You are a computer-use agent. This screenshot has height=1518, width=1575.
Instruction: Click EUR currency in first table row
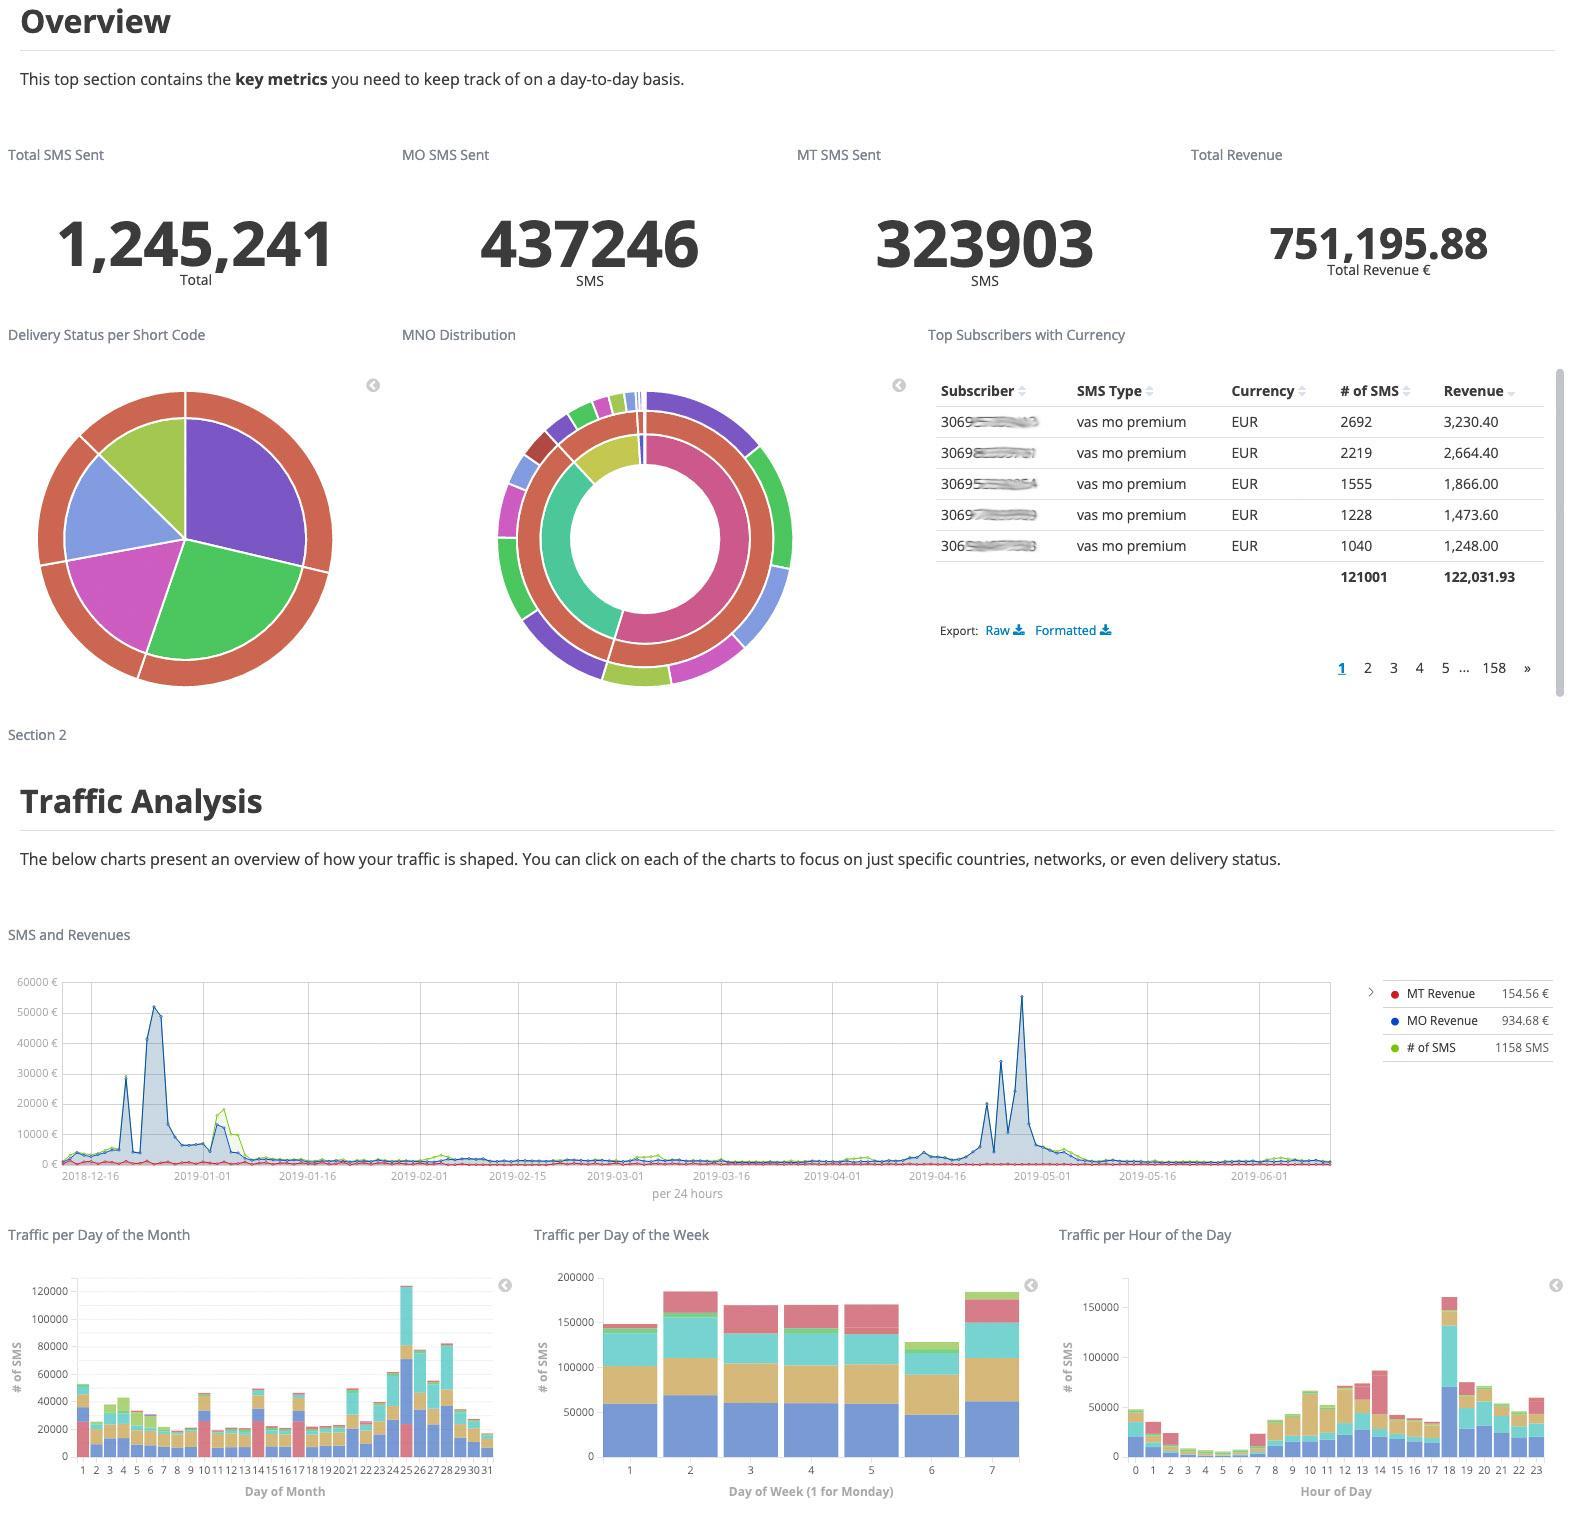pos(1244,422)
